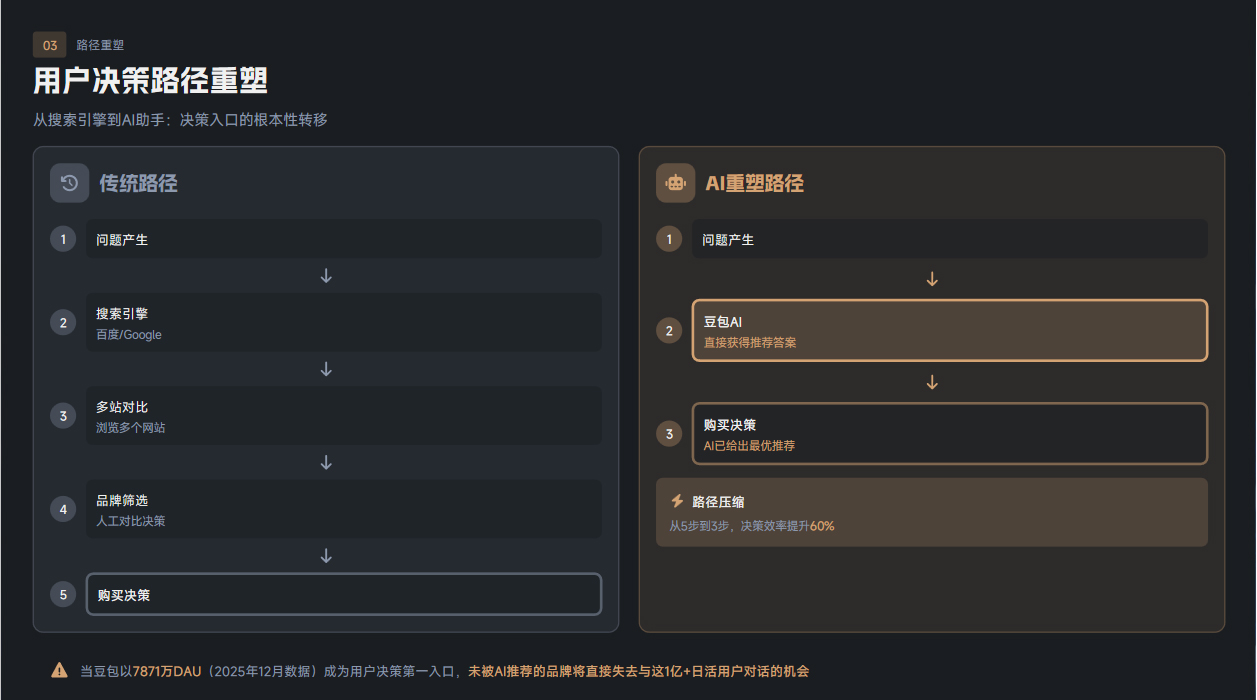Click the 路径压缩 summary box
1257x700 pixels.
coord(931,512)
